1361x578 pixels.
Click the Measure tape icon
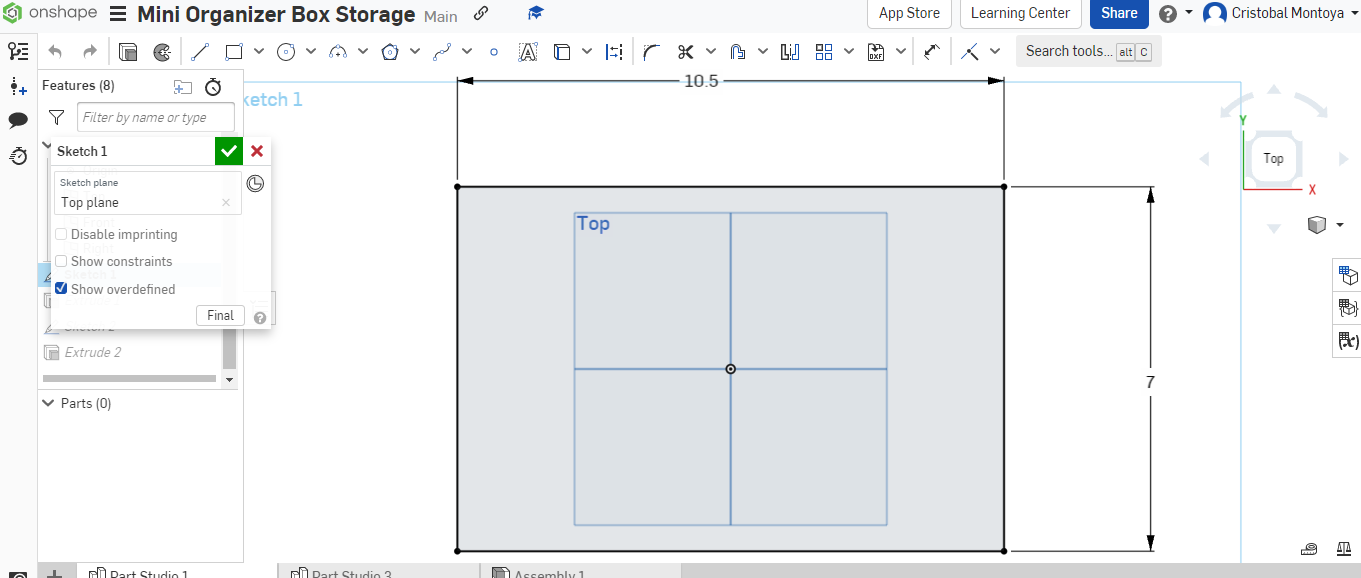[x=1310, y=548]
